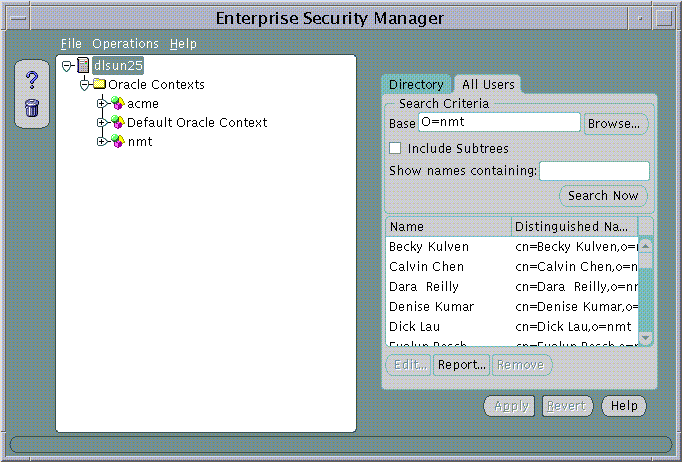This screenshot has height=462, width=682.
Task: Click the user list scroll-down arrow
Action: click(646, 338)
